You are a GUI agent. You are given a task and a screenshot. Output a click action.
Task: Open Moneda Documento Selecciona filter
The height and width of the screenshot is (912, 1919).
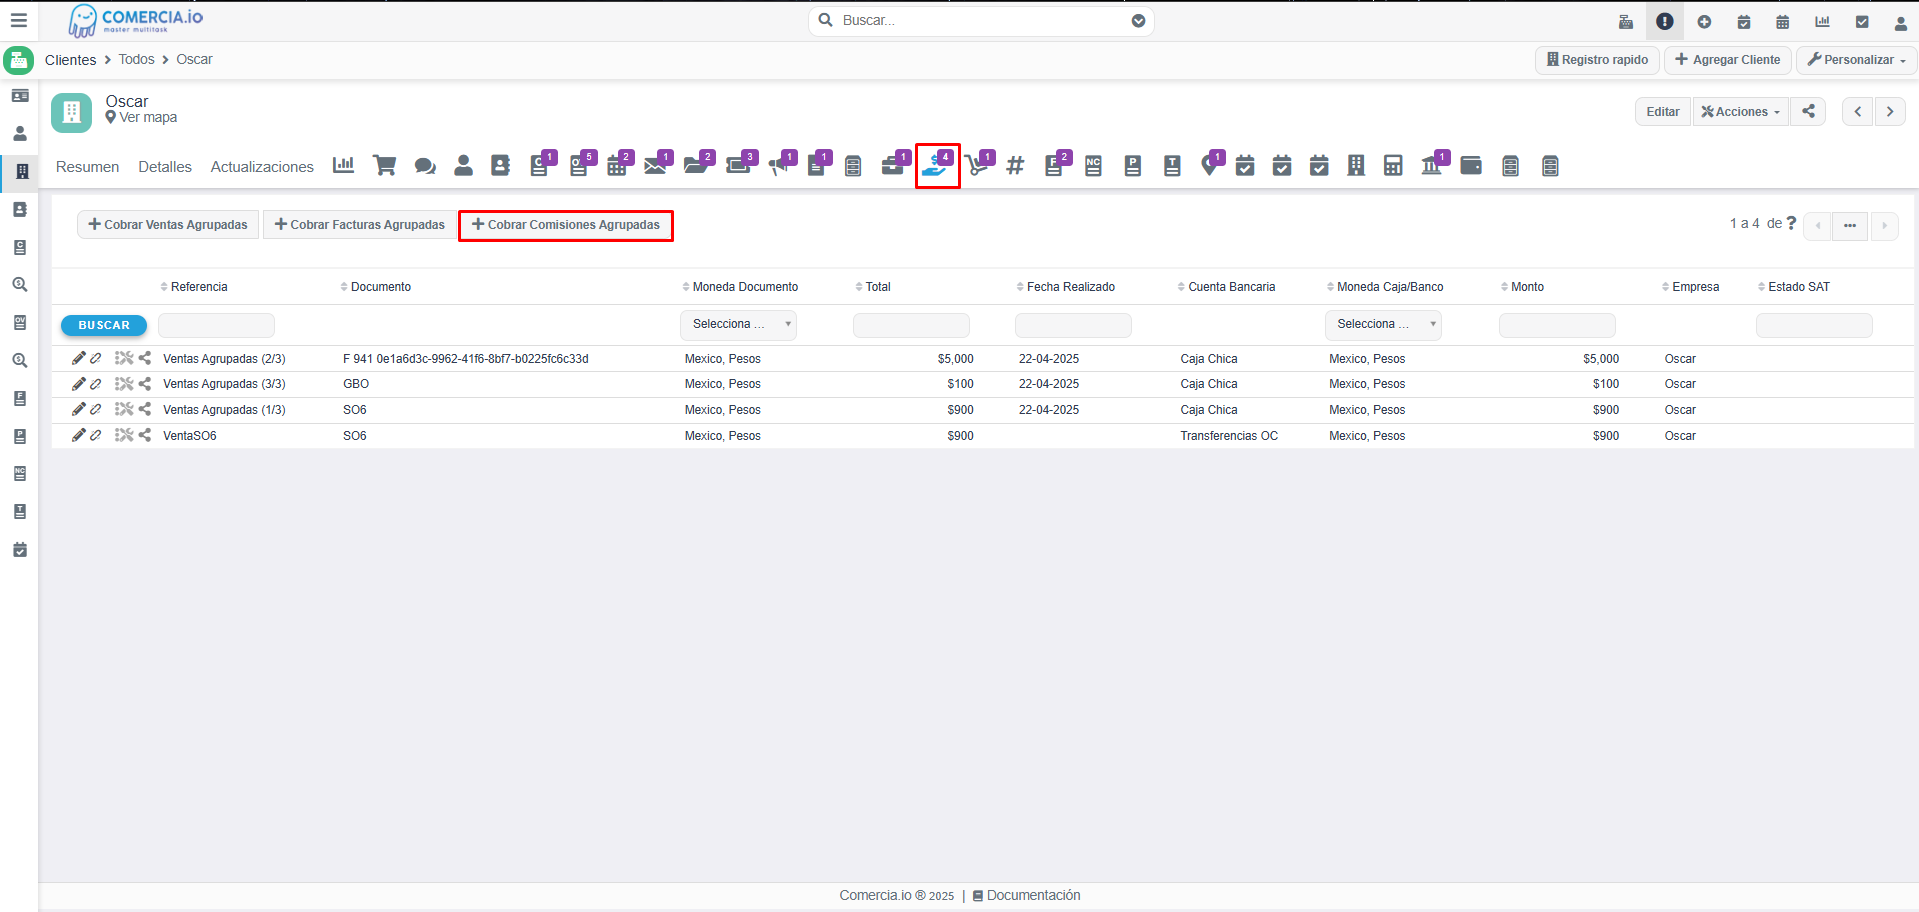click(x=738, y=324)
